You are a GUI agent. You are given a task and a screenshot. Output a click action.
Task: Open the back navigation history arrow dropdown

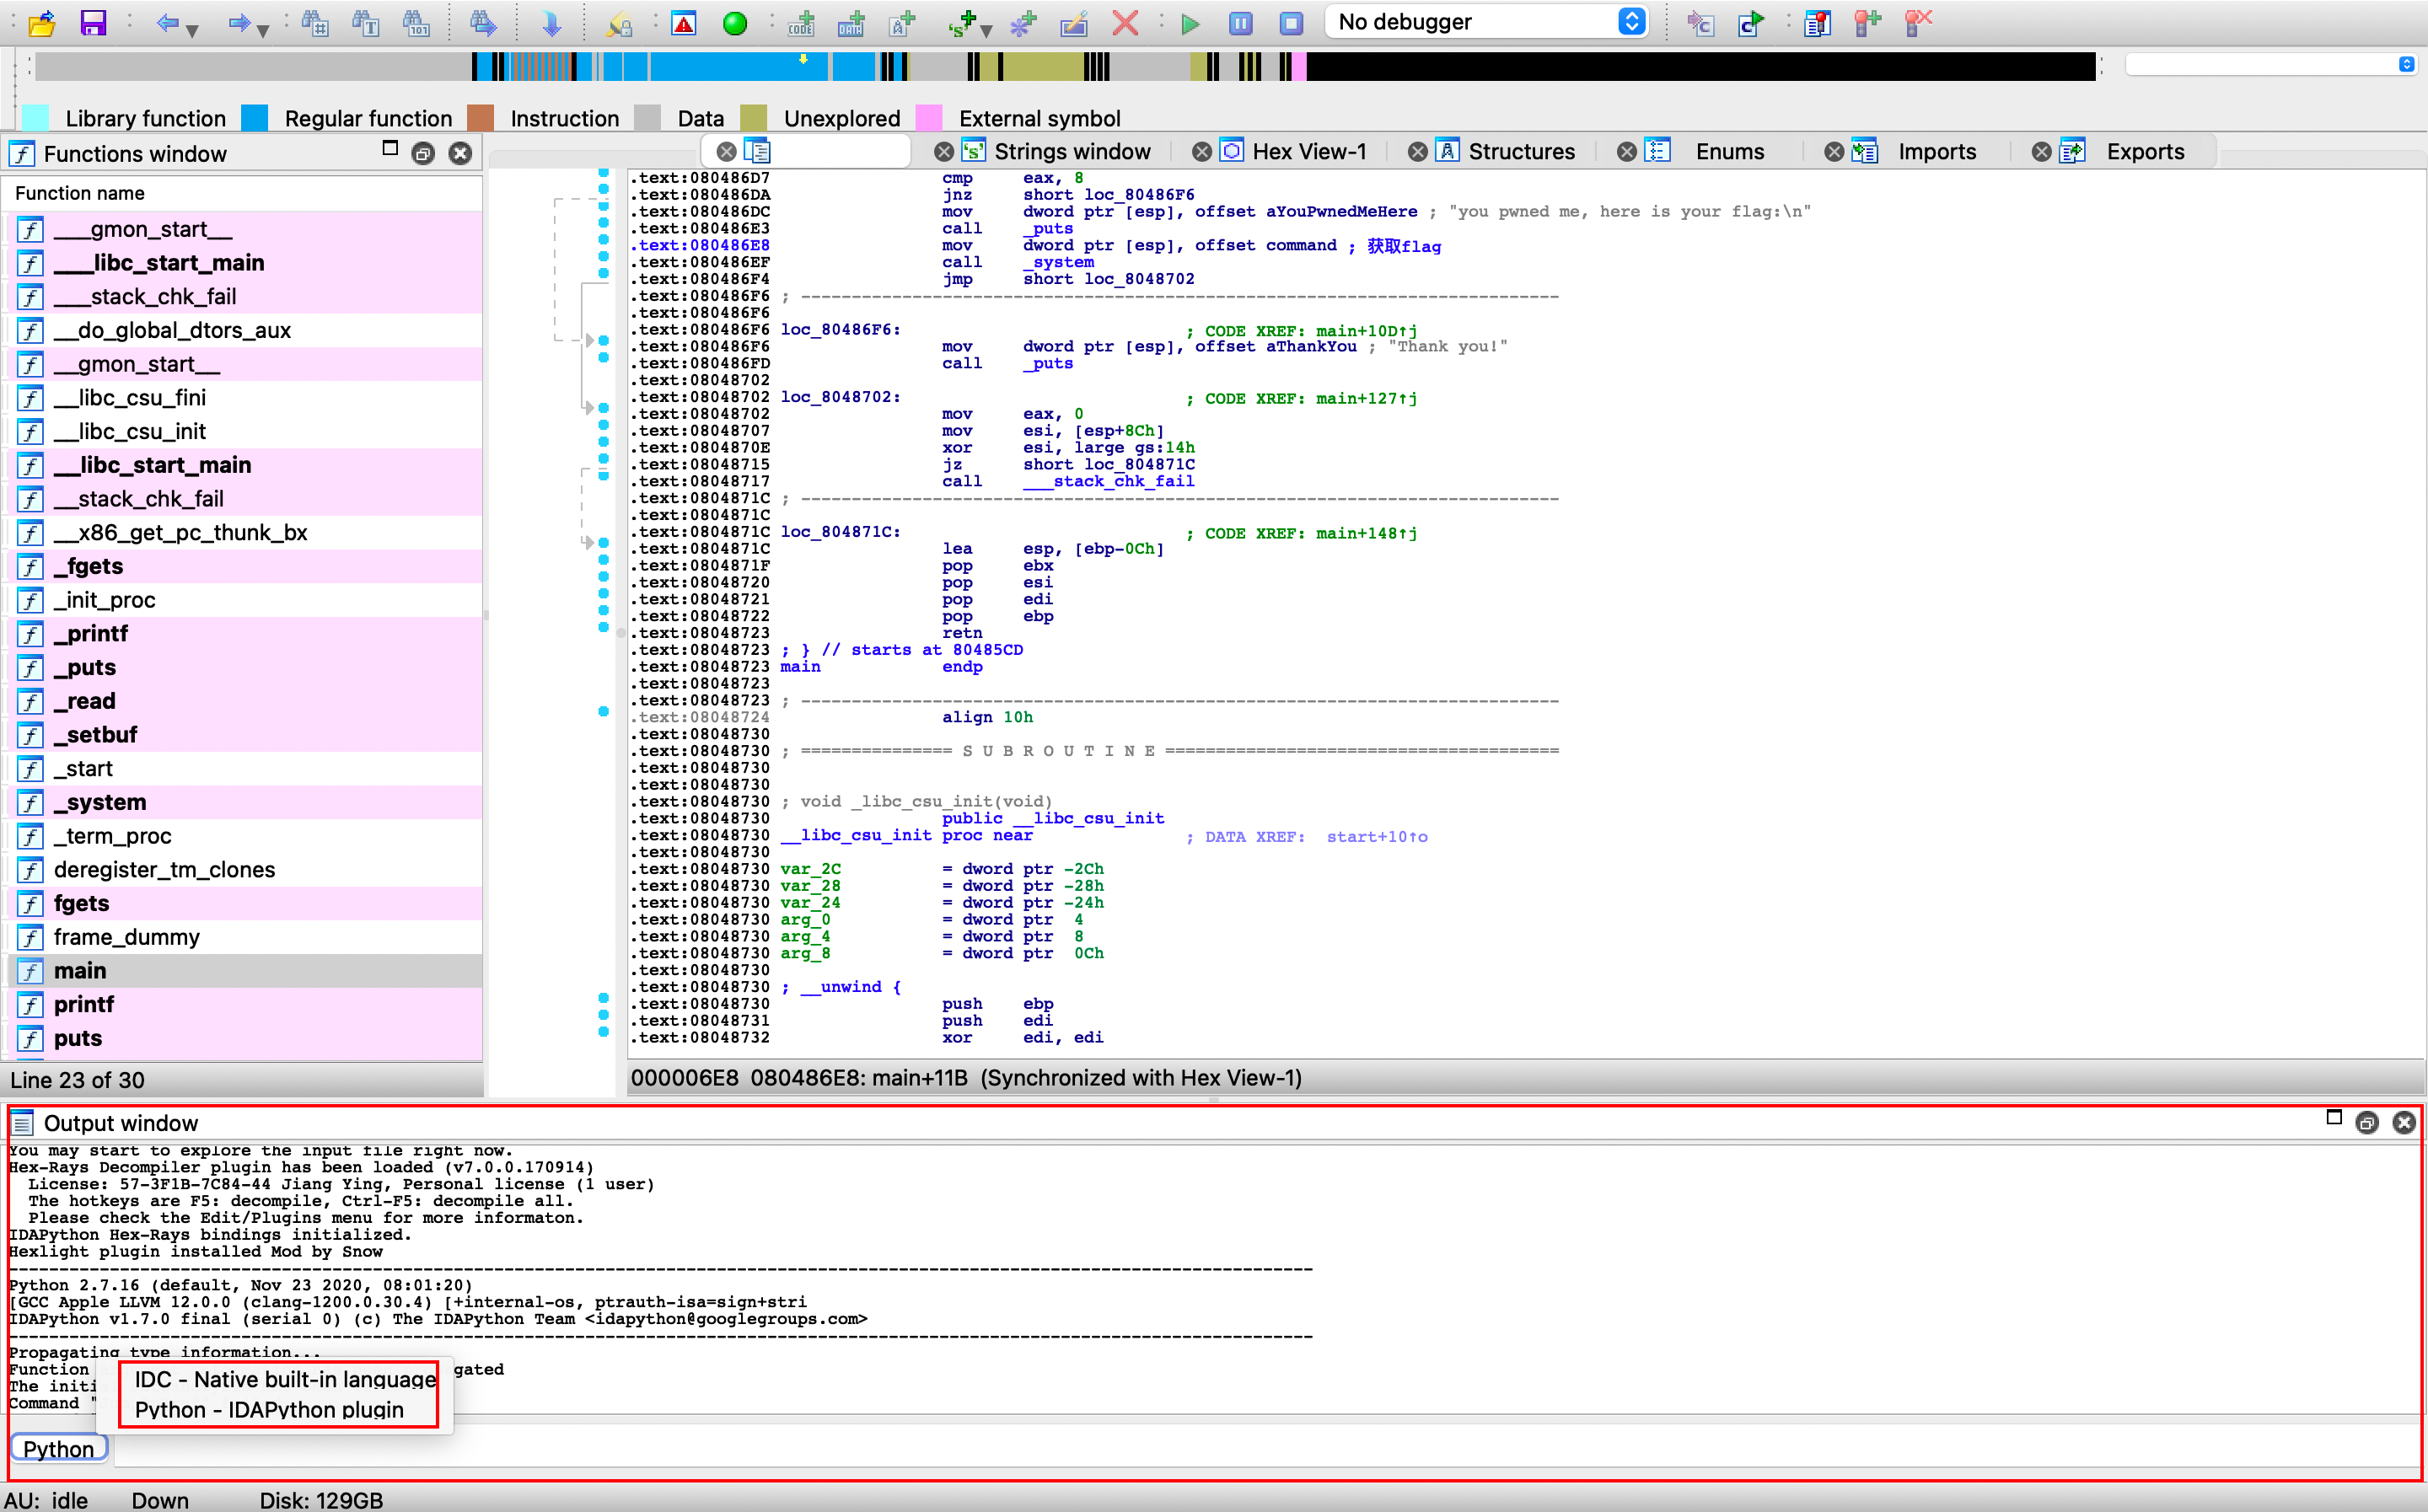click(193, 30)
